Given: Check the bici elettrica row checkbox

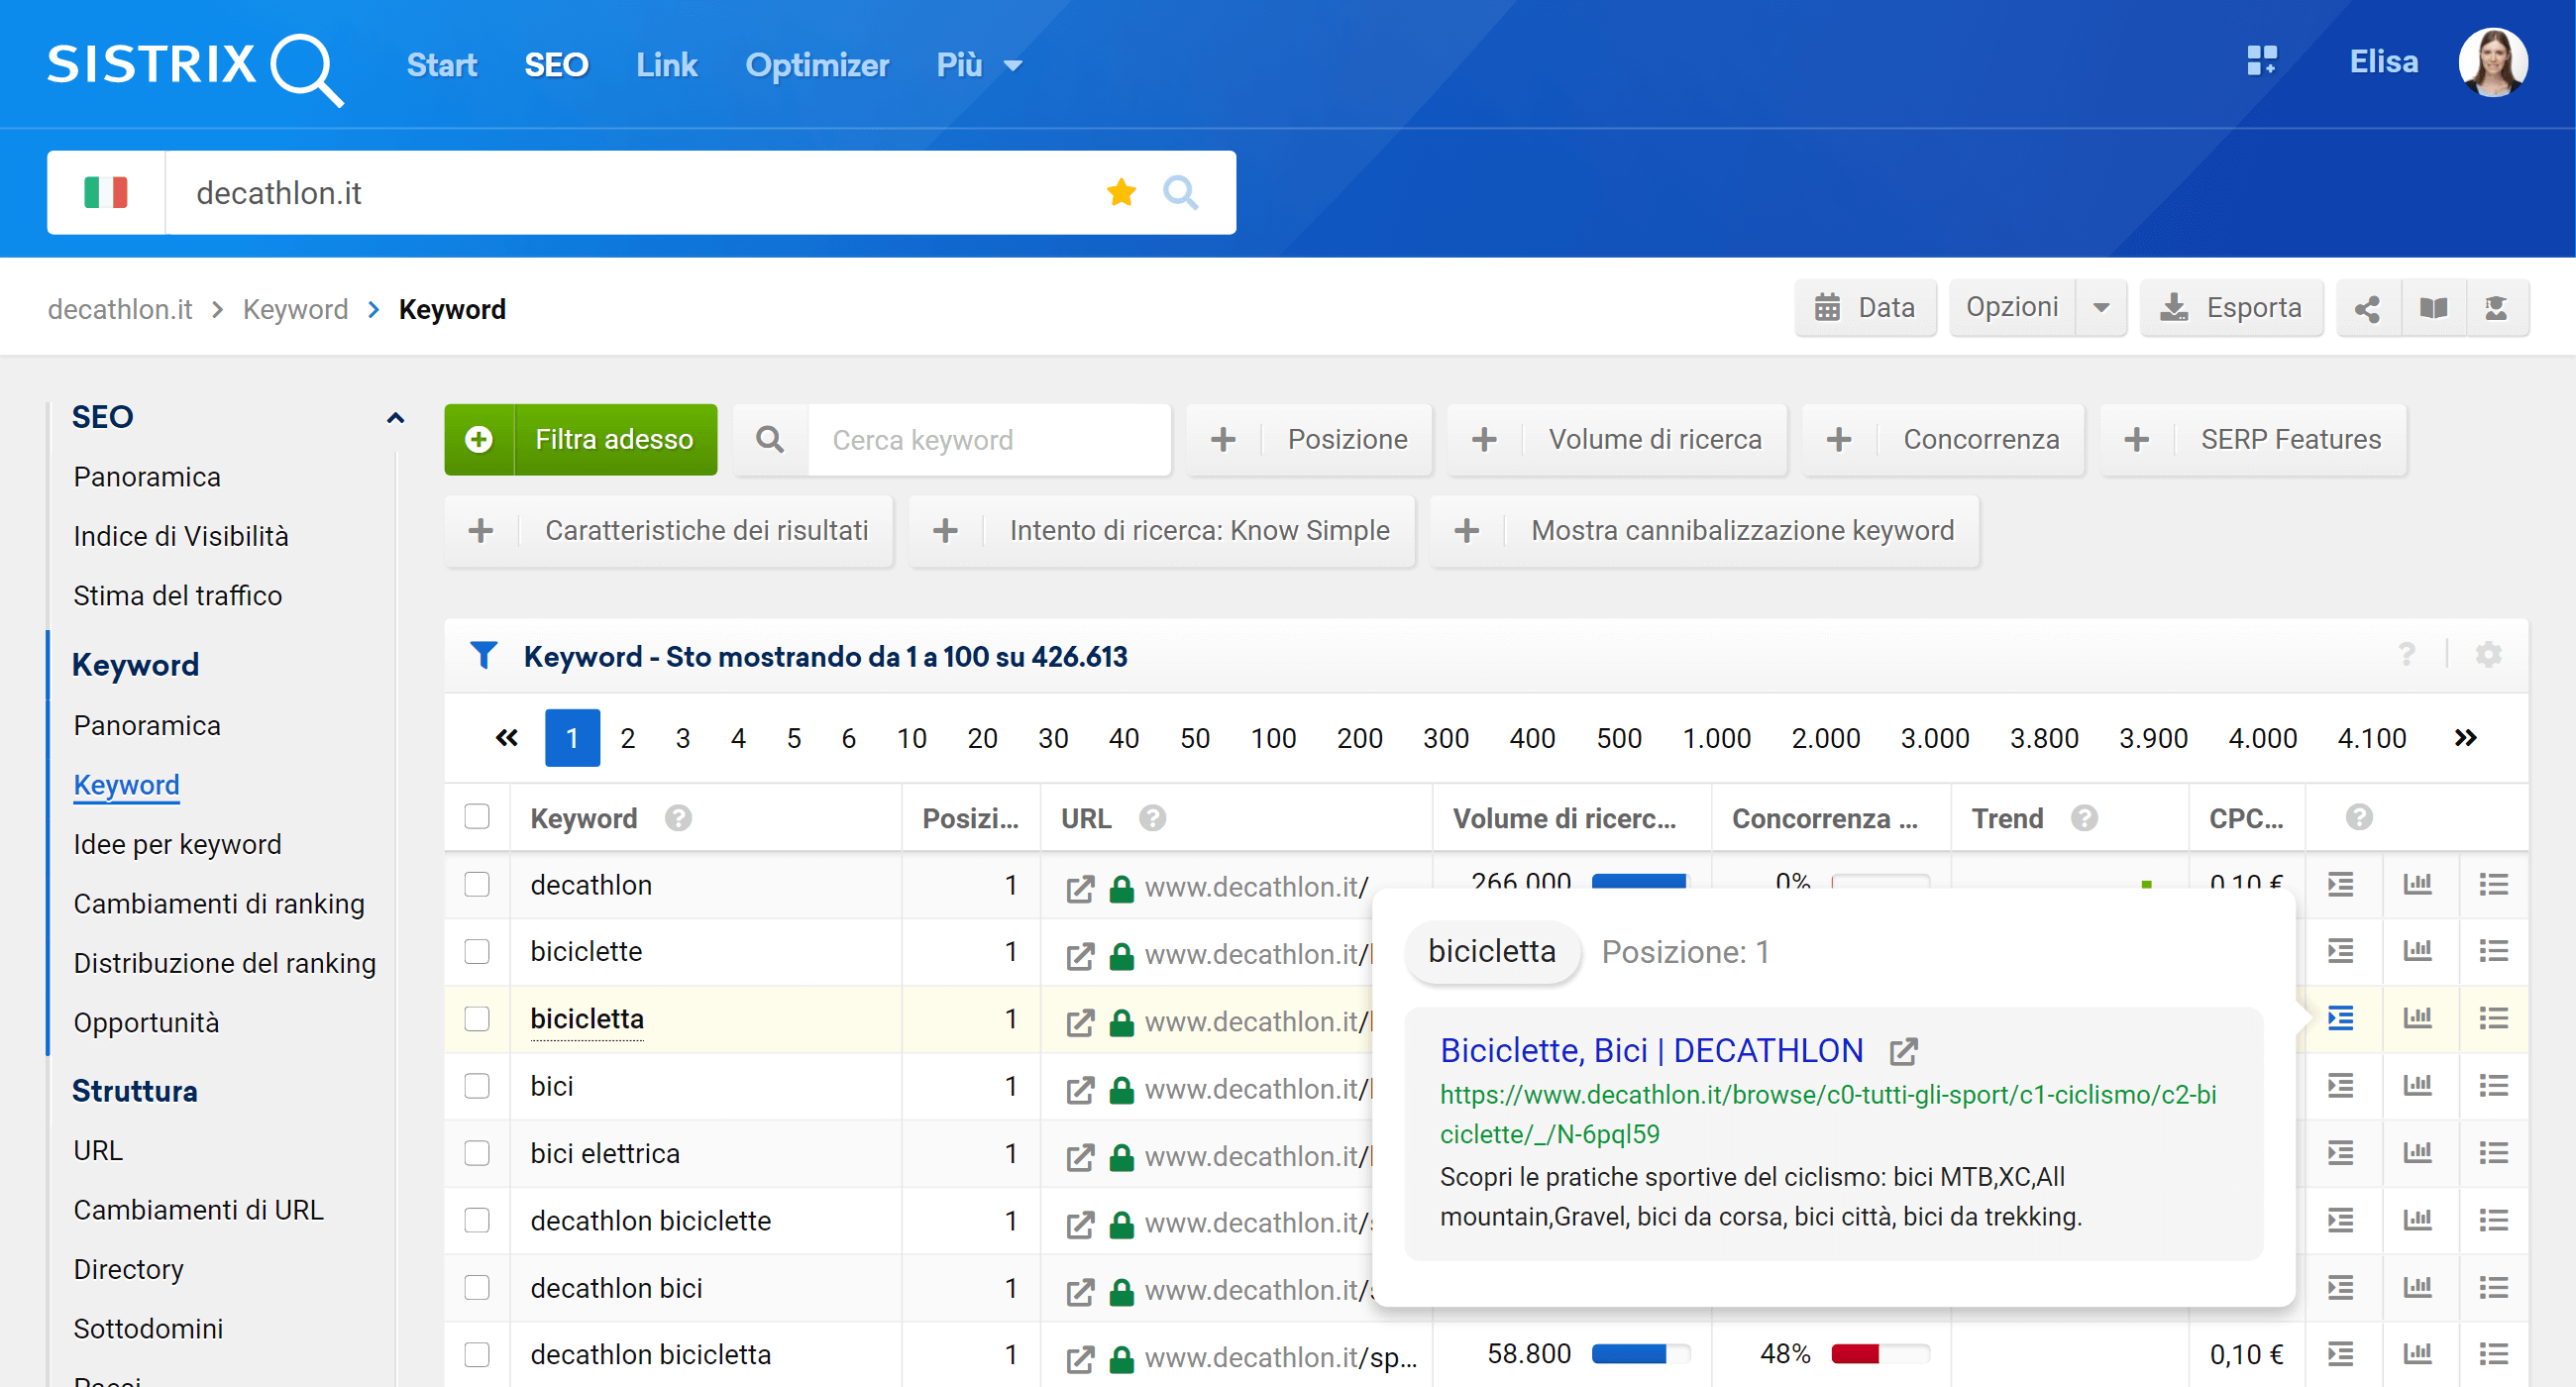Looking at the screenshot, I should [x=477, y=1153].
